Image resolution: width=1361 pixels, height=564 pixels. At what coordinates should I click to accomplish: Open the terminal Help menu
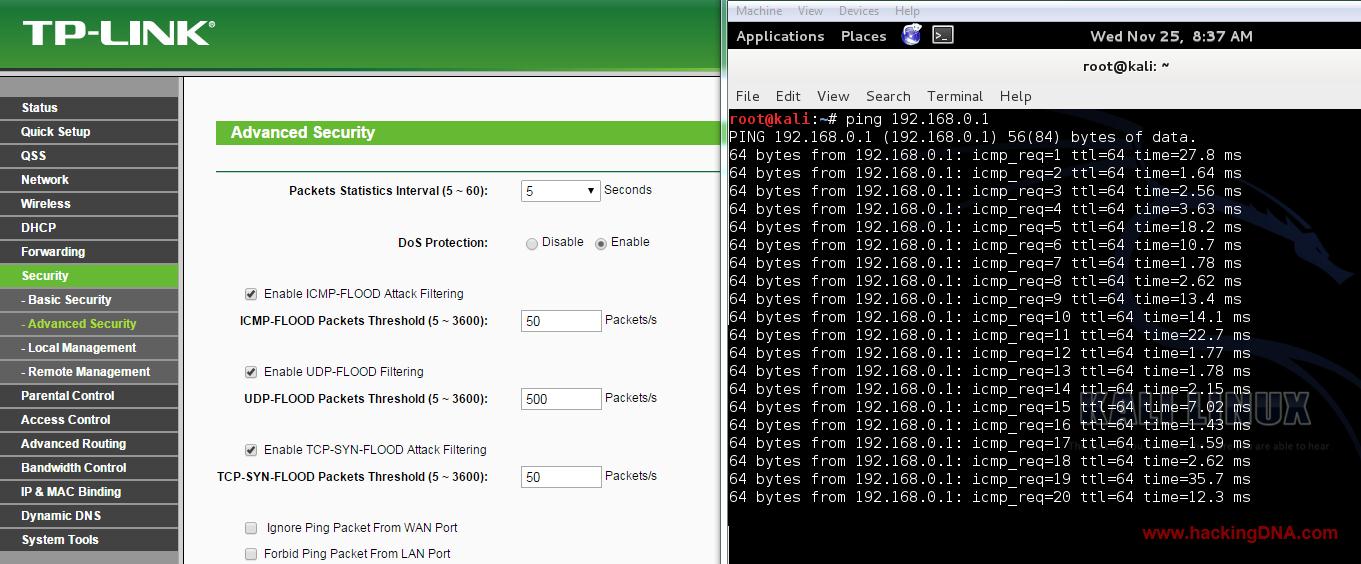pyautogui.click(x=1015, y=96)
